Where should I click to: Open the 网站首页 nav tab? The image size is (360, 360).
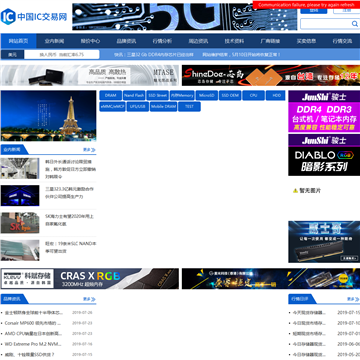(x=18, y=41)
